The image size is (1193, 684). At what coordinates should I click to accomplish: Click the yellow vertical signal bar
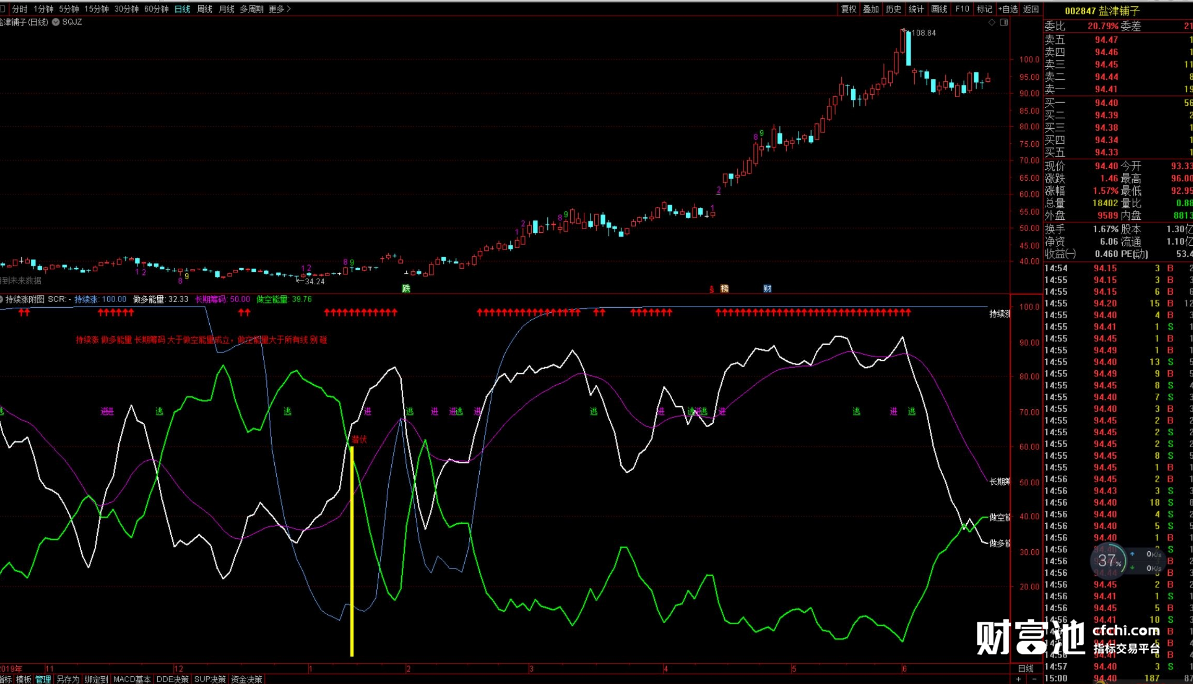point(352,551)
